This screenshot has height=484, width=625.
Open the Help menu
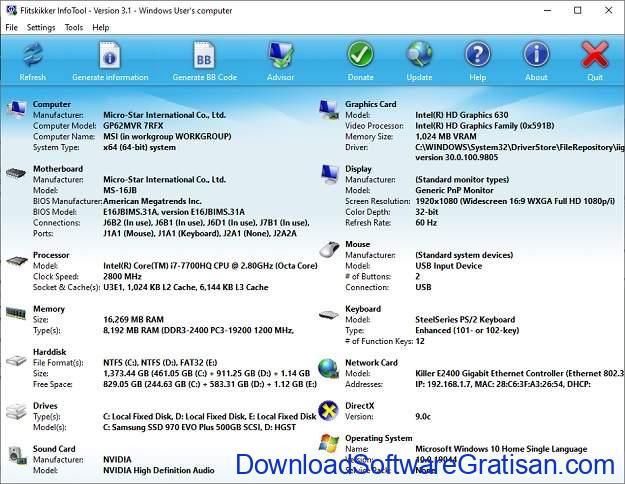click(100, 27)
